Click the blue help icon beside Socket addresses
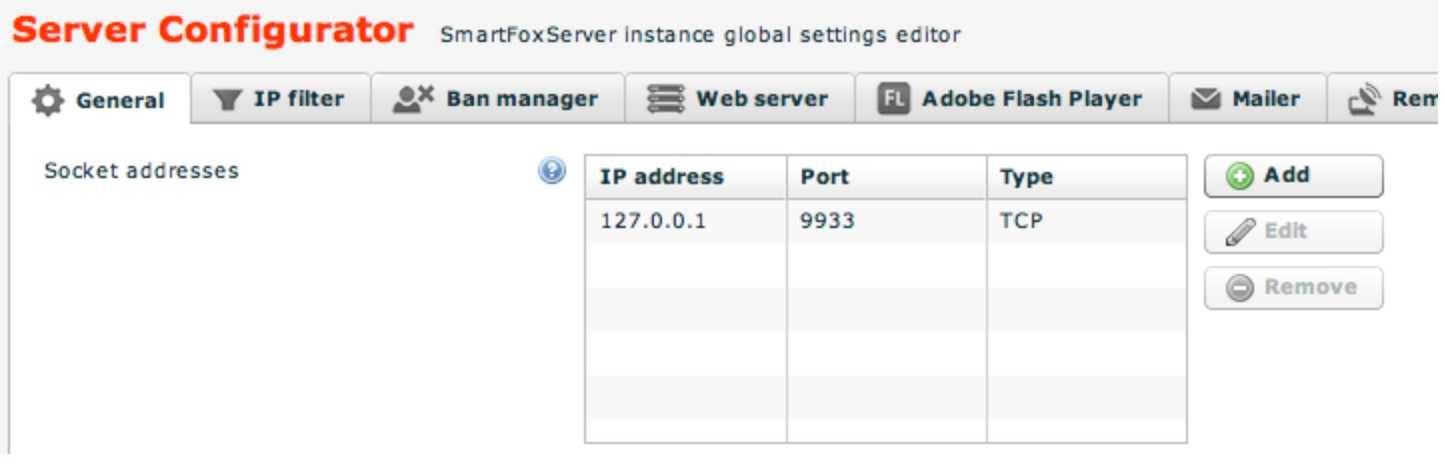 [x=550, y=171]
